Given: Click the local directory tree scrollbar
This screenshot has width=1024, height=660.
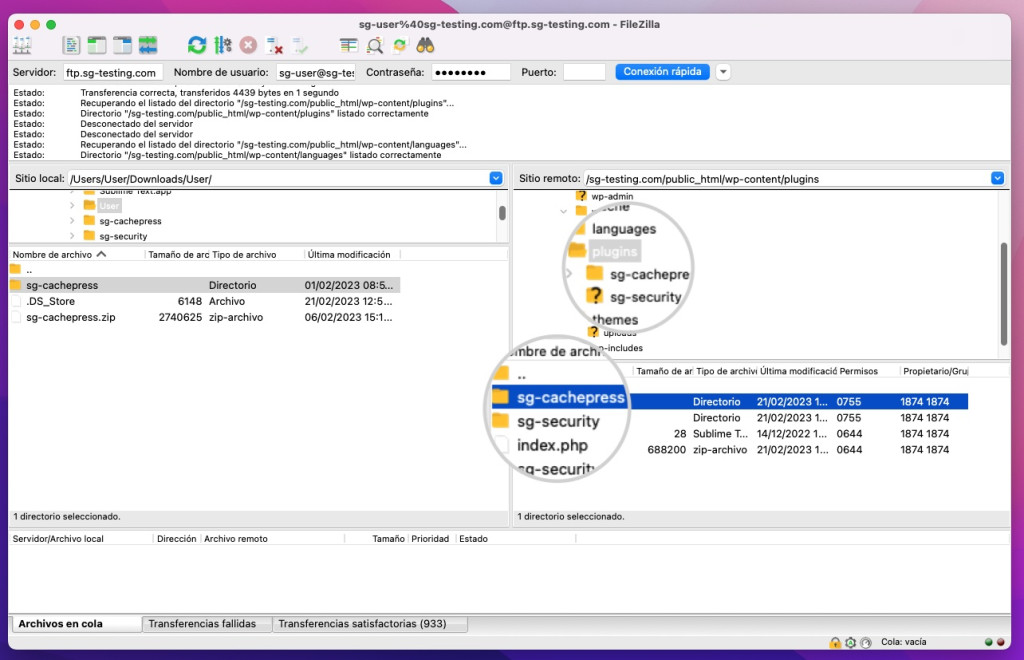Looking at the screenshot, I should (502, 213).
